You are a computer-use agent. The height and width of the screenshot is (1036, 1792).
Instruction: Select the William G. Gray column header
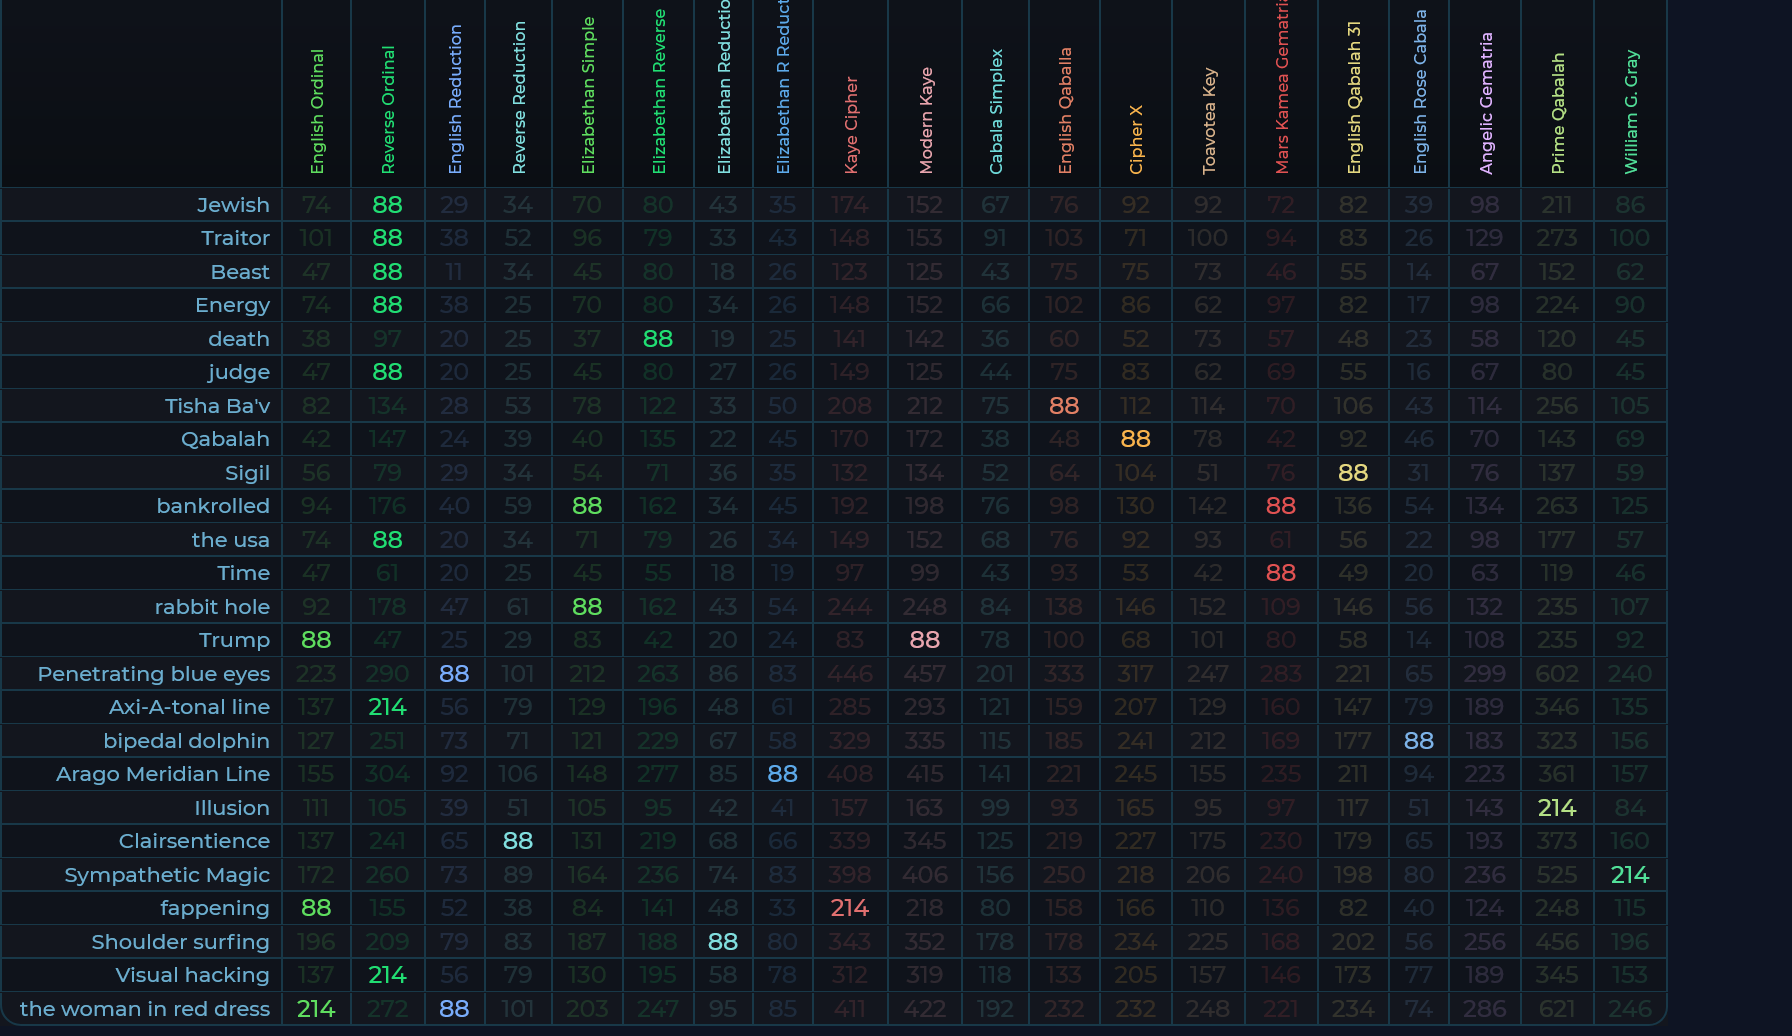[1631, 112]
